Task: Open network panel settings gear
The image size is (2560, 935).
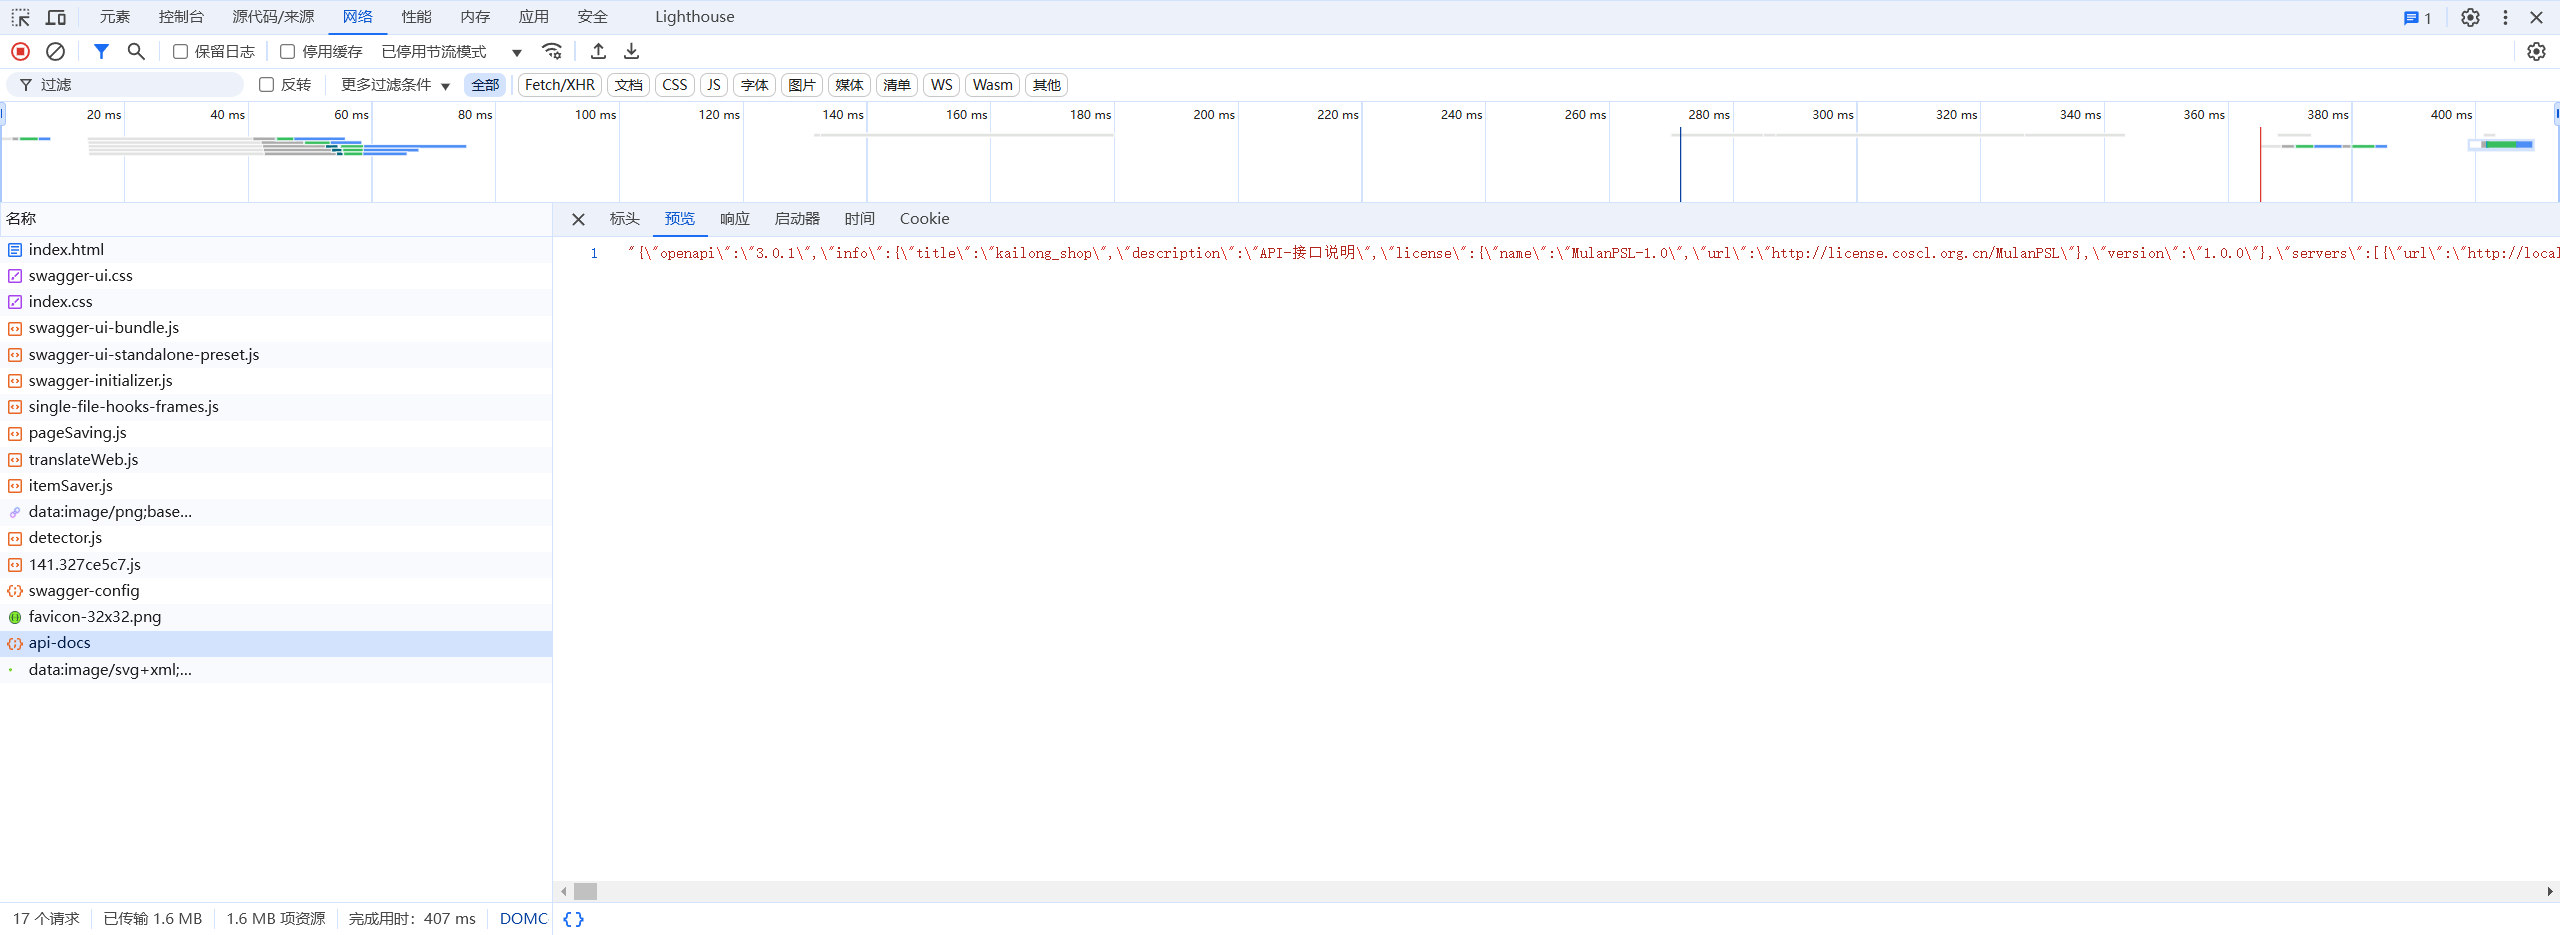Action: [2536, 52]
